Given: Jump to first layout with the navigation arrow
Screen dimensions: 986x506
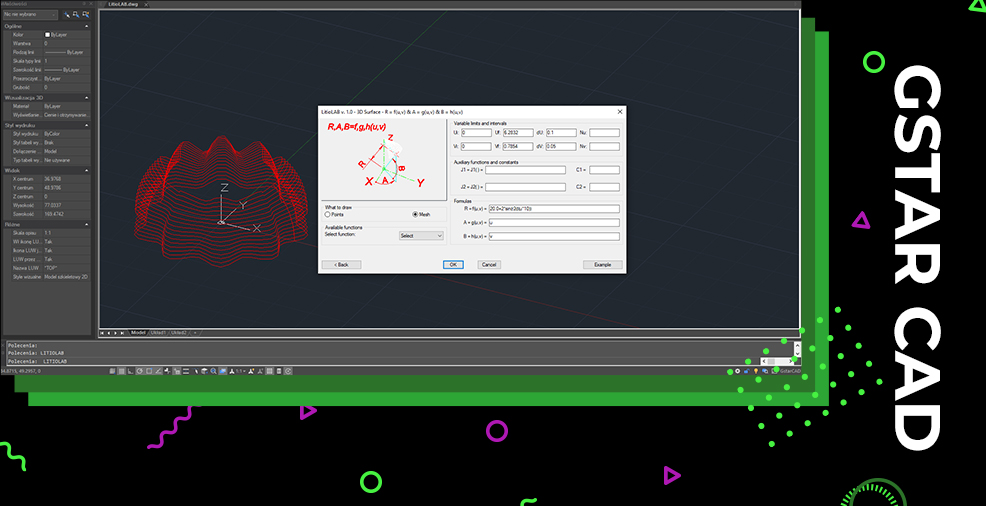Looking at the screenshot, I should 102,333.
